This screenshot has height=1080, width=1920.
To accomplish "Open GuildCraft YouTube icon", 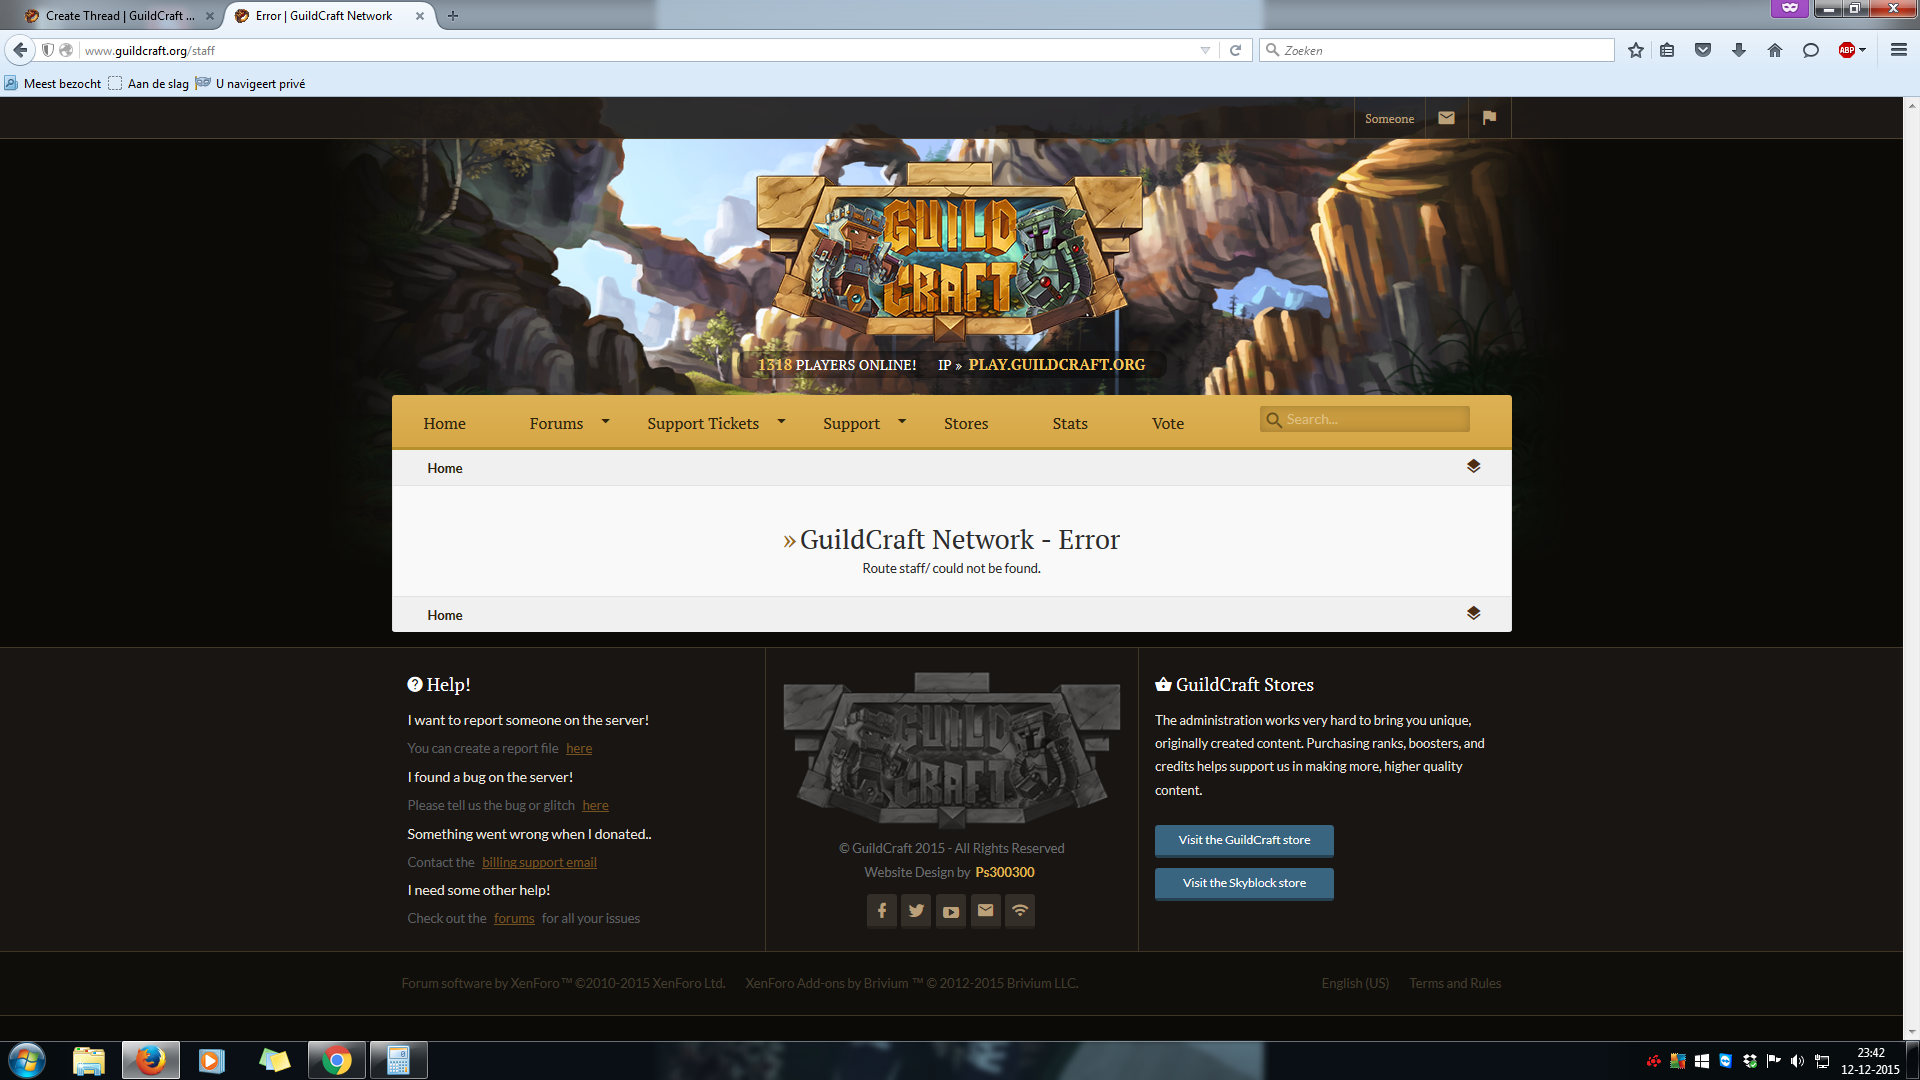I will click(x=951, y=911).
